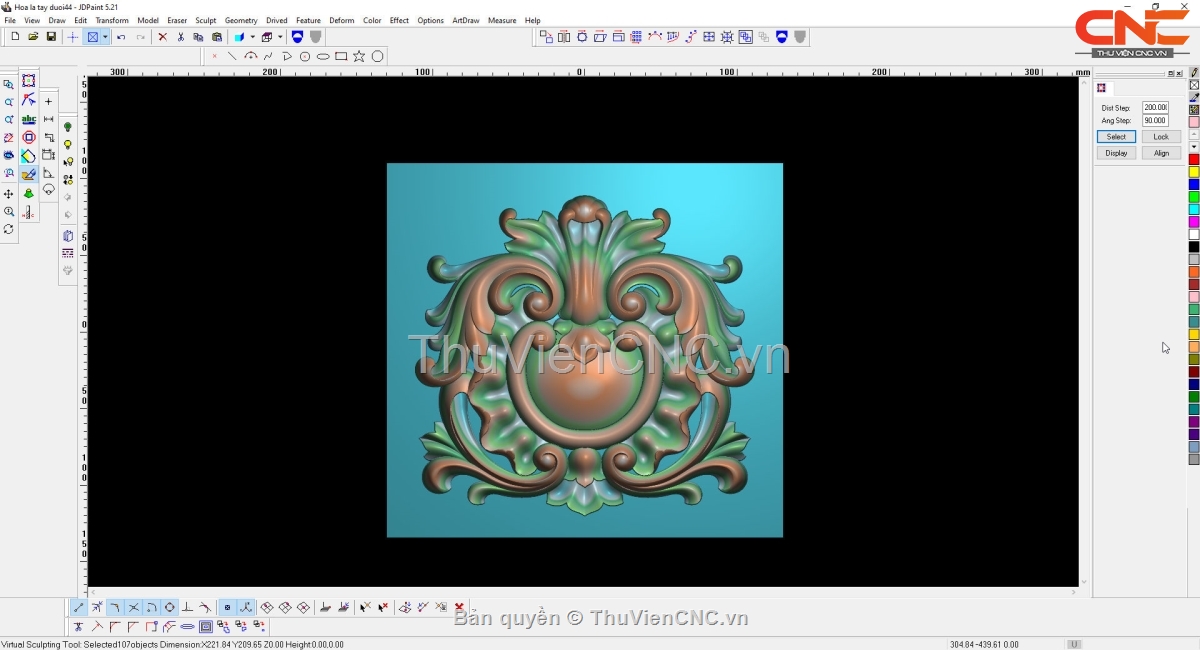Screen dimensions: 1200x650
Task: Click the Save file icon
Action: 51,37
